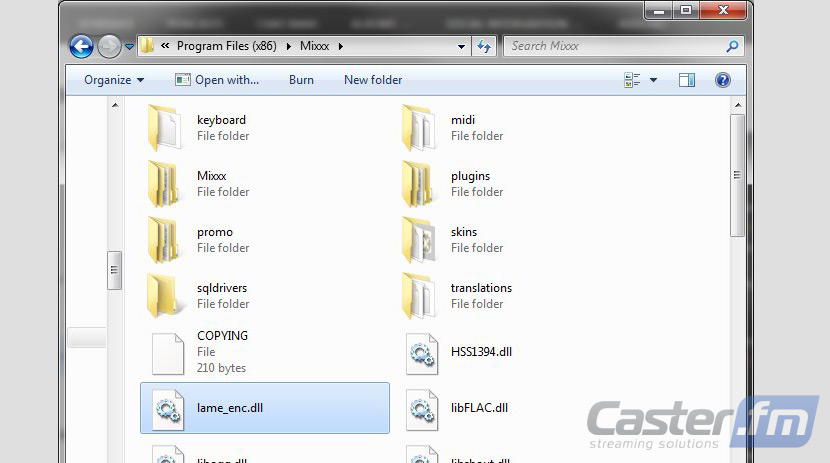Select the Mixxx subfolder icon
The image size is (830, 463).
[165, 184]
